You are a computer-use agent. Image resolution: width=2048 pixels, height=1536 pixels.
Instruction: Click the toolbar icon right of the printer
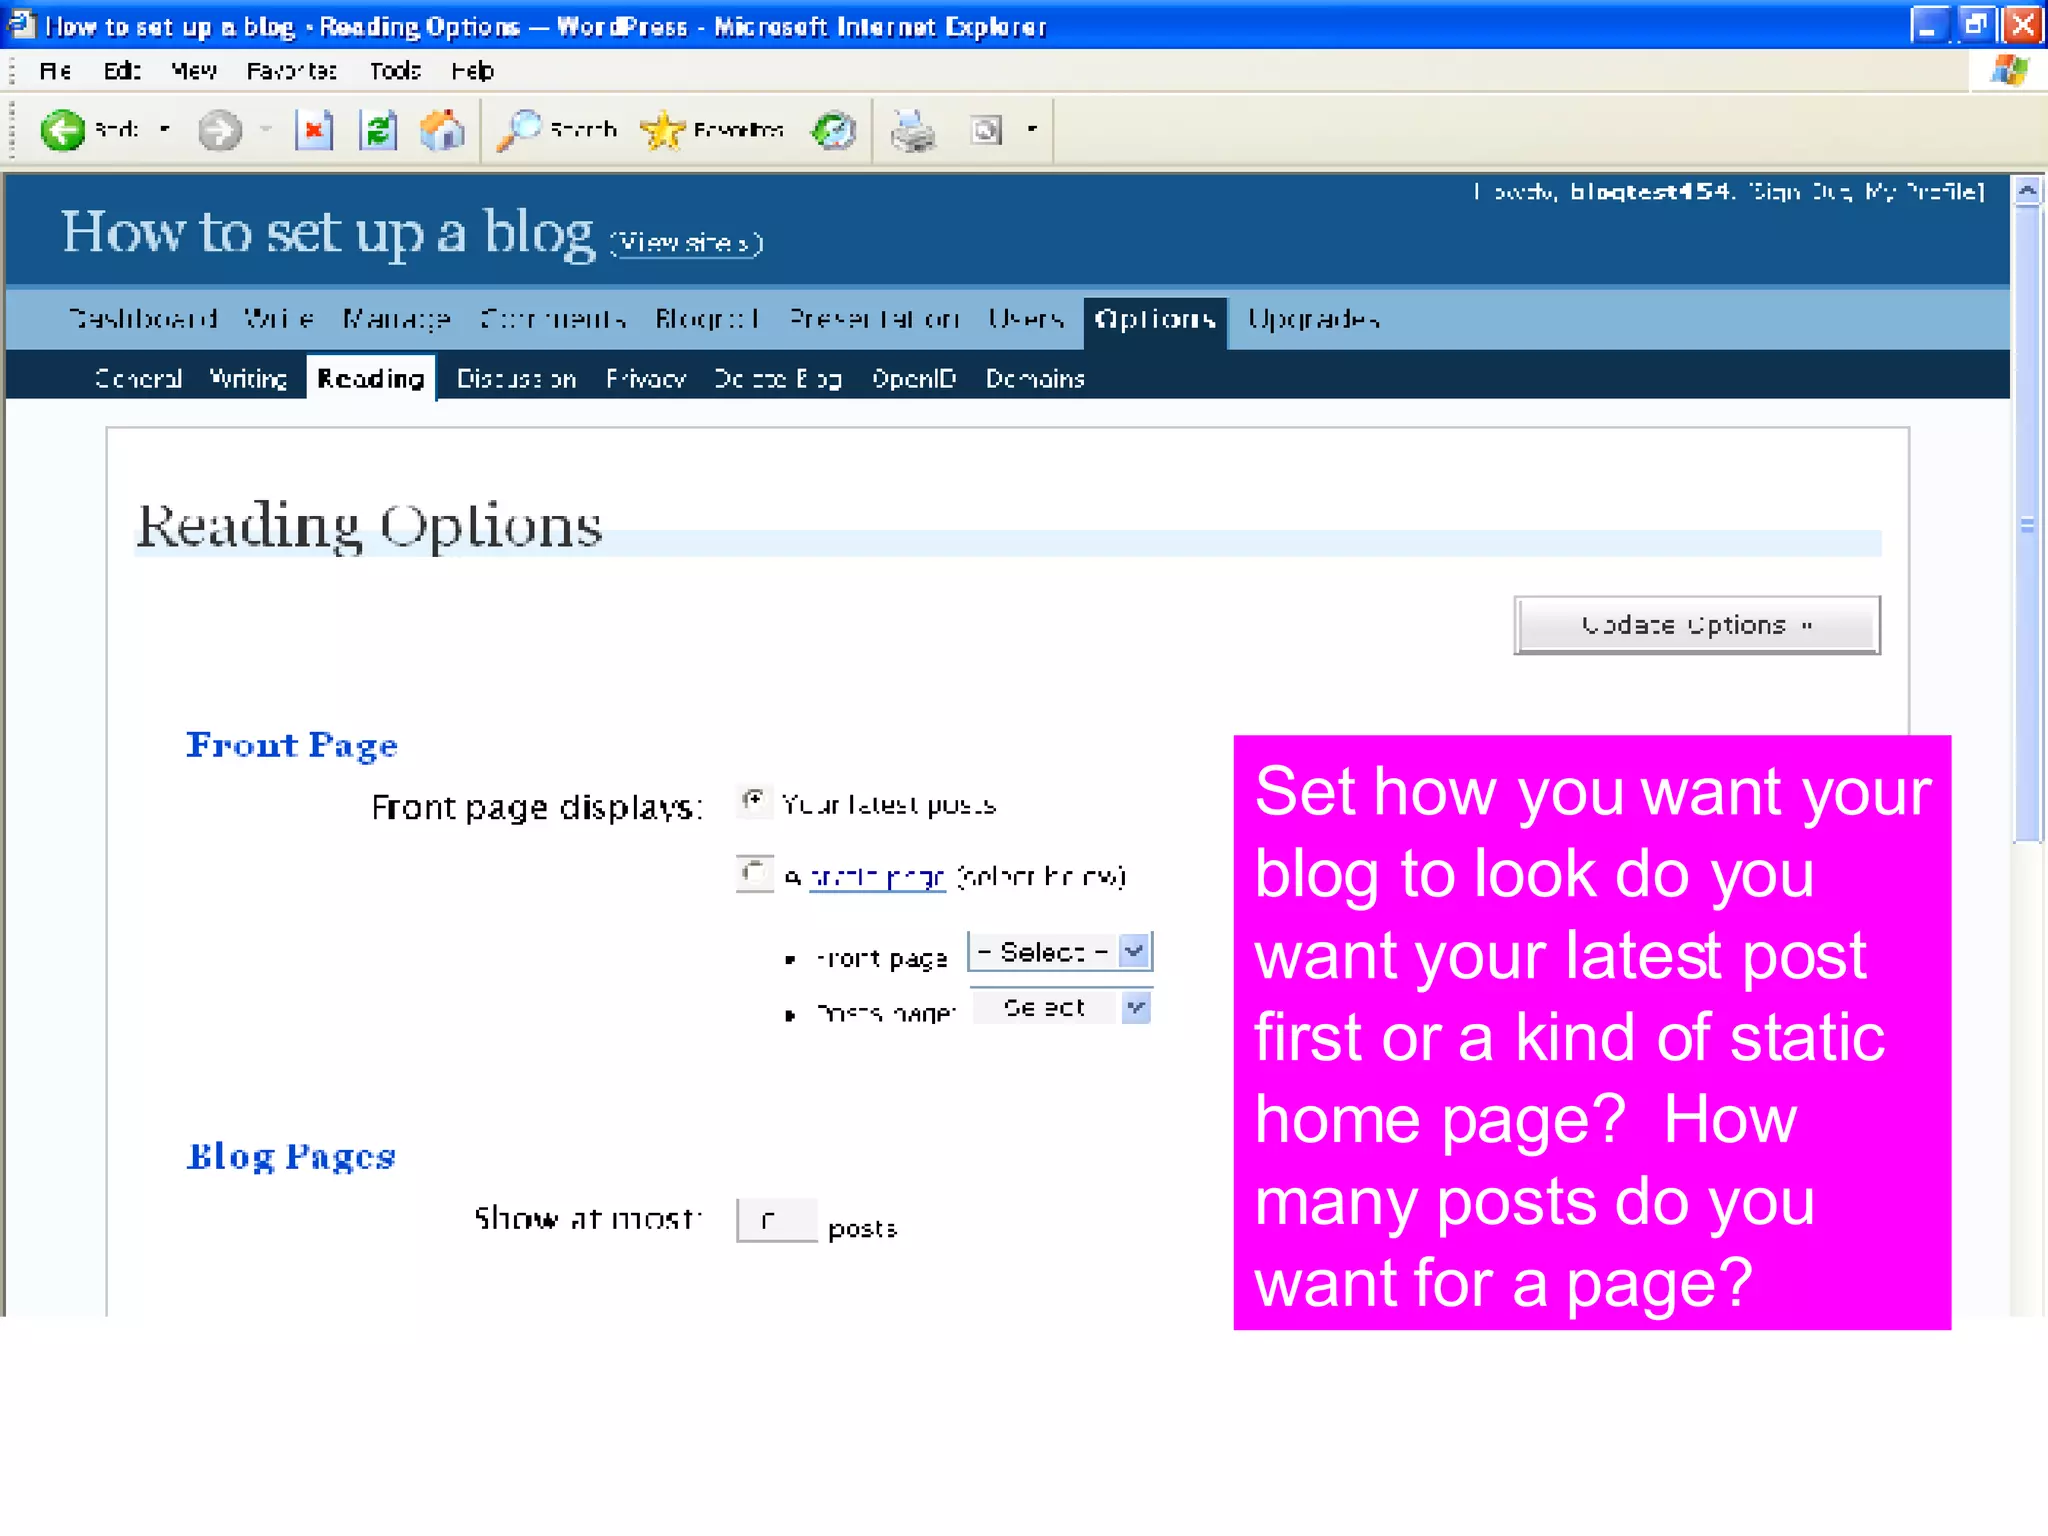pos(986,130)
